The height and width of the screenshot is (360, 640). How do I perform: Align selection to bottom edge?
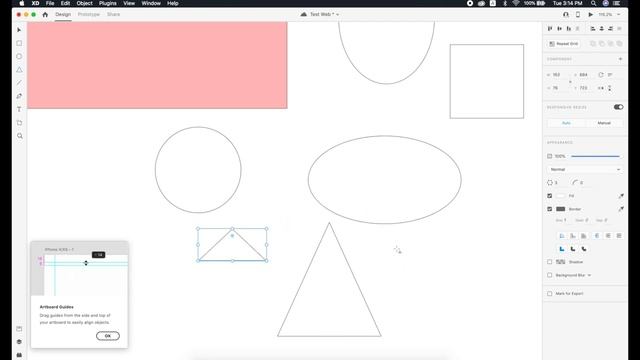pyautogui.click(x=569, y=29)
